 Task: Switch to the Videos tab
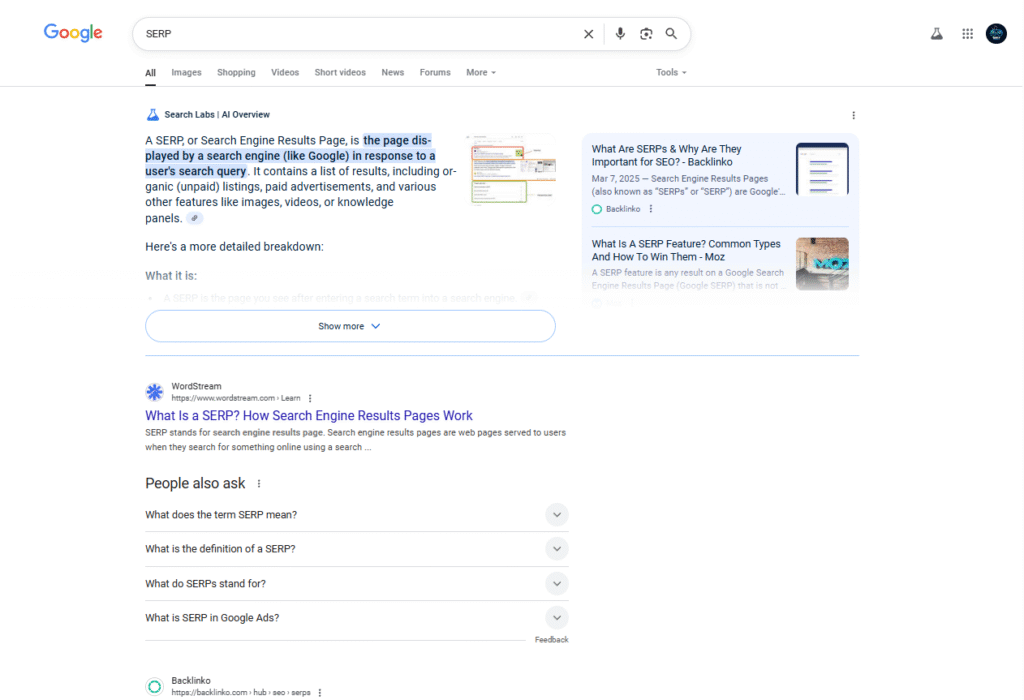(285, 72)
